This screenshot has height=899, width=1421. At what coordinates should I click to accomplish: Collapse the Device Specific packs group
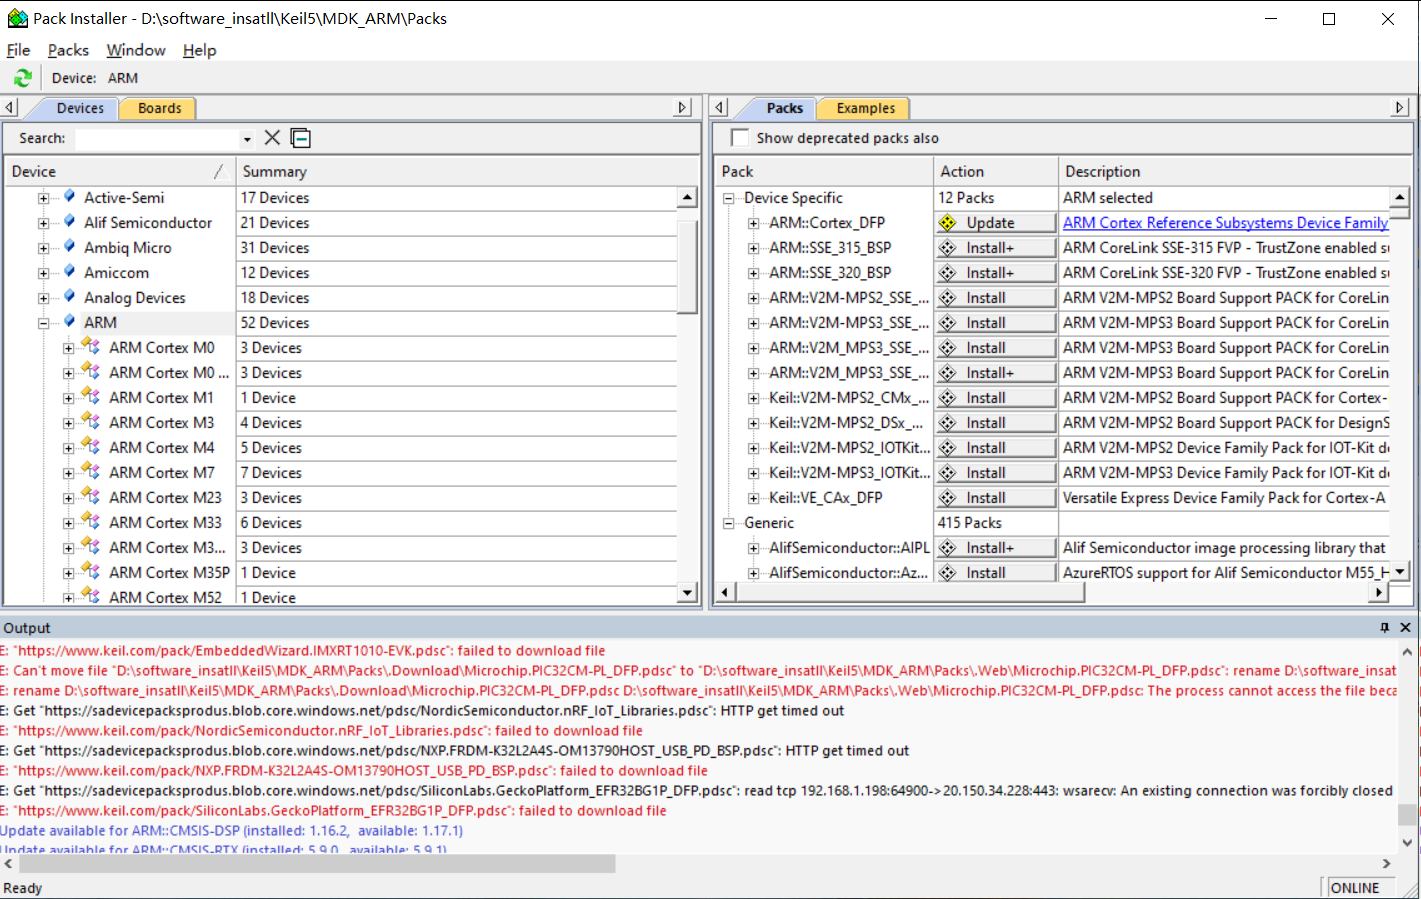pyautogui.click(x=729, y=198)
